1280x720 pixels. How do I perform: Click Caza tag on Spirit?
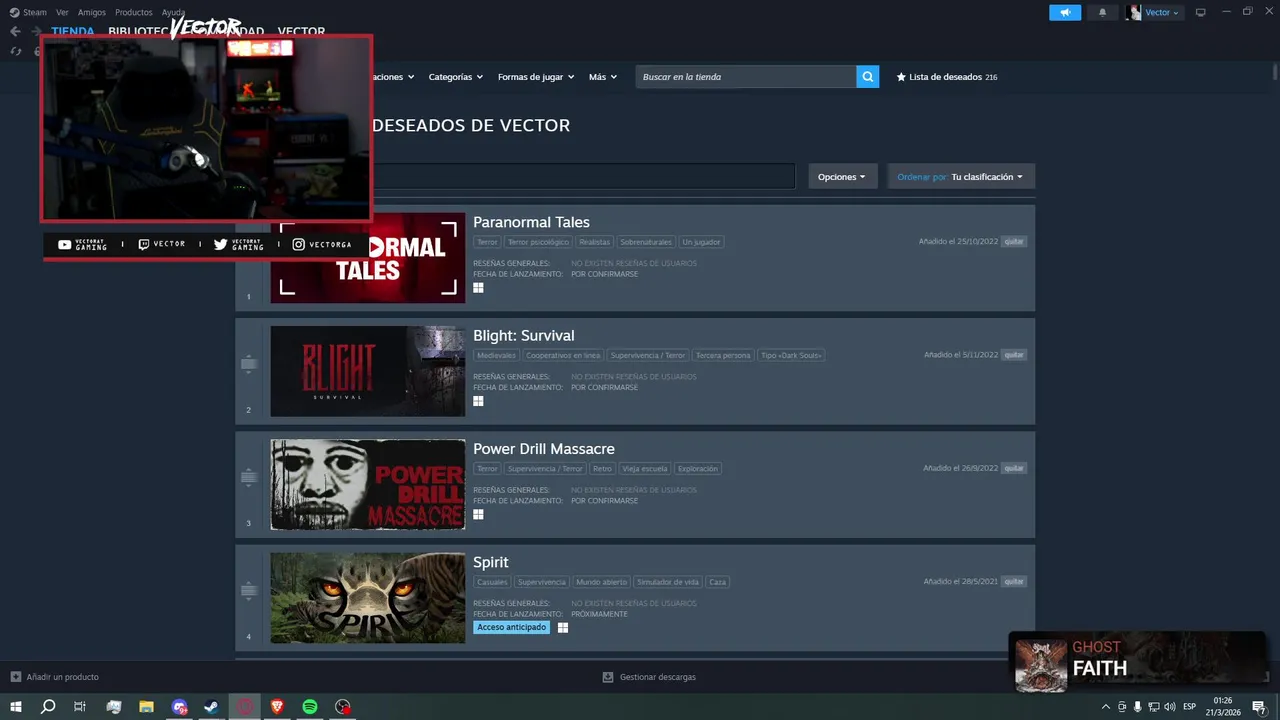click(x=717, y=581)
